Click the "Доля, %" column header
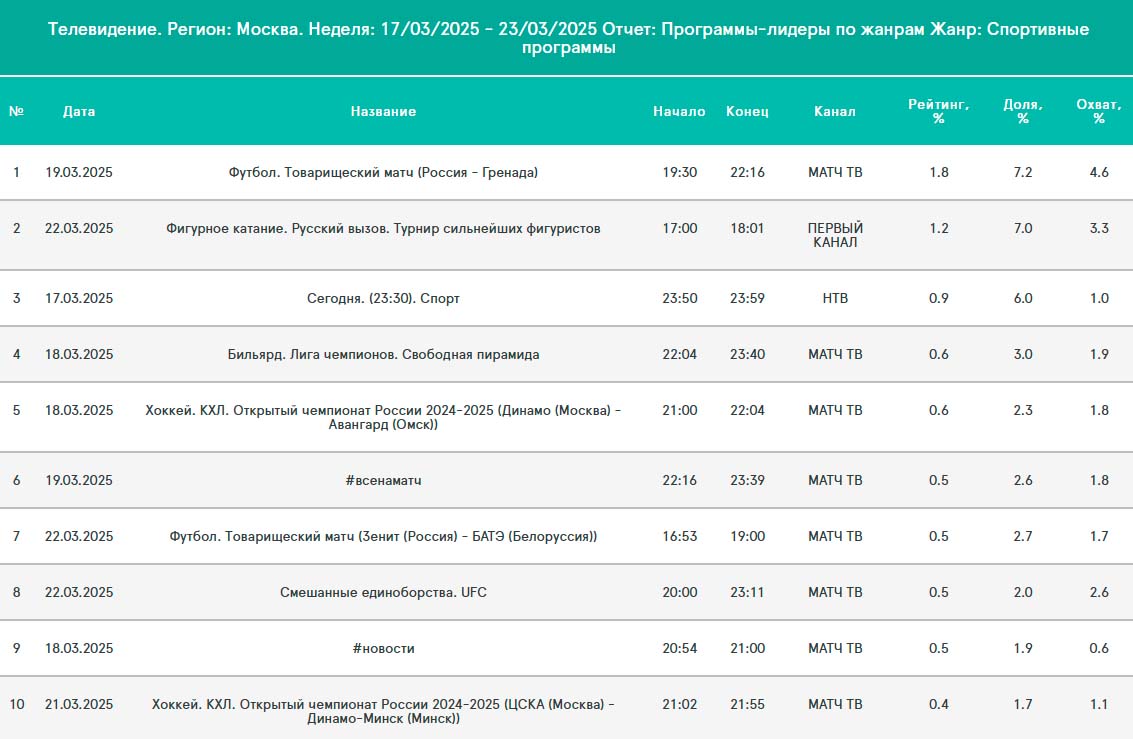1133x739 pixels. coord(1022,111)
